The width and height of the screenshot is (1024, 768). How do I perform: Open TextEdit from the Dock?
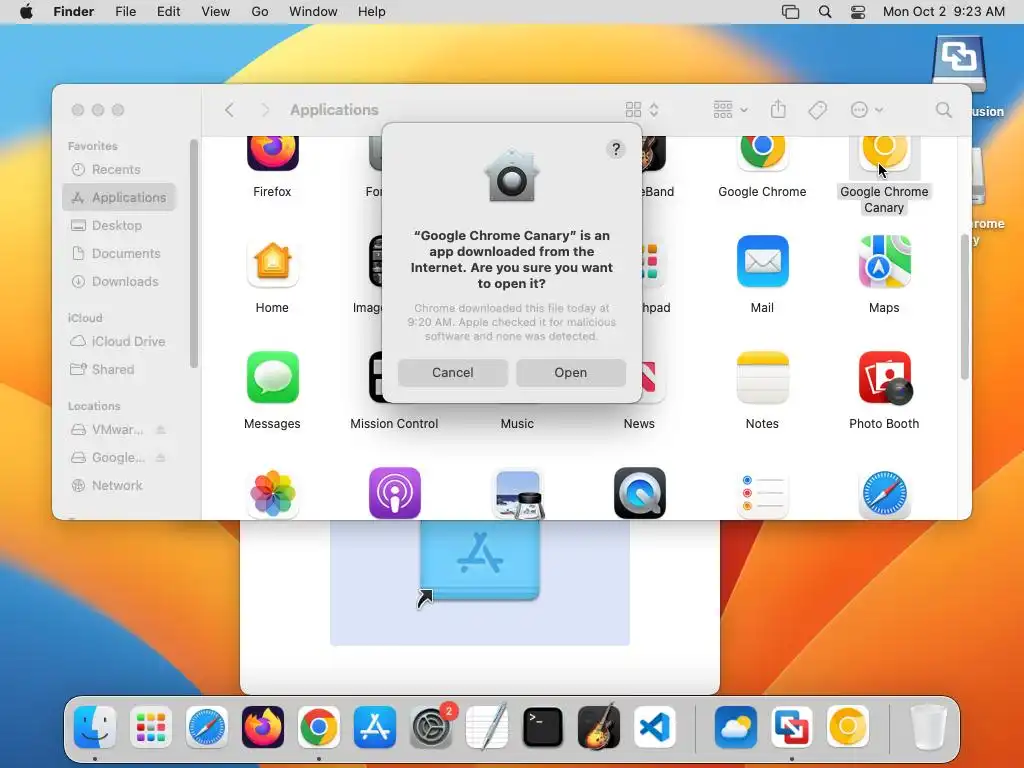487,727
